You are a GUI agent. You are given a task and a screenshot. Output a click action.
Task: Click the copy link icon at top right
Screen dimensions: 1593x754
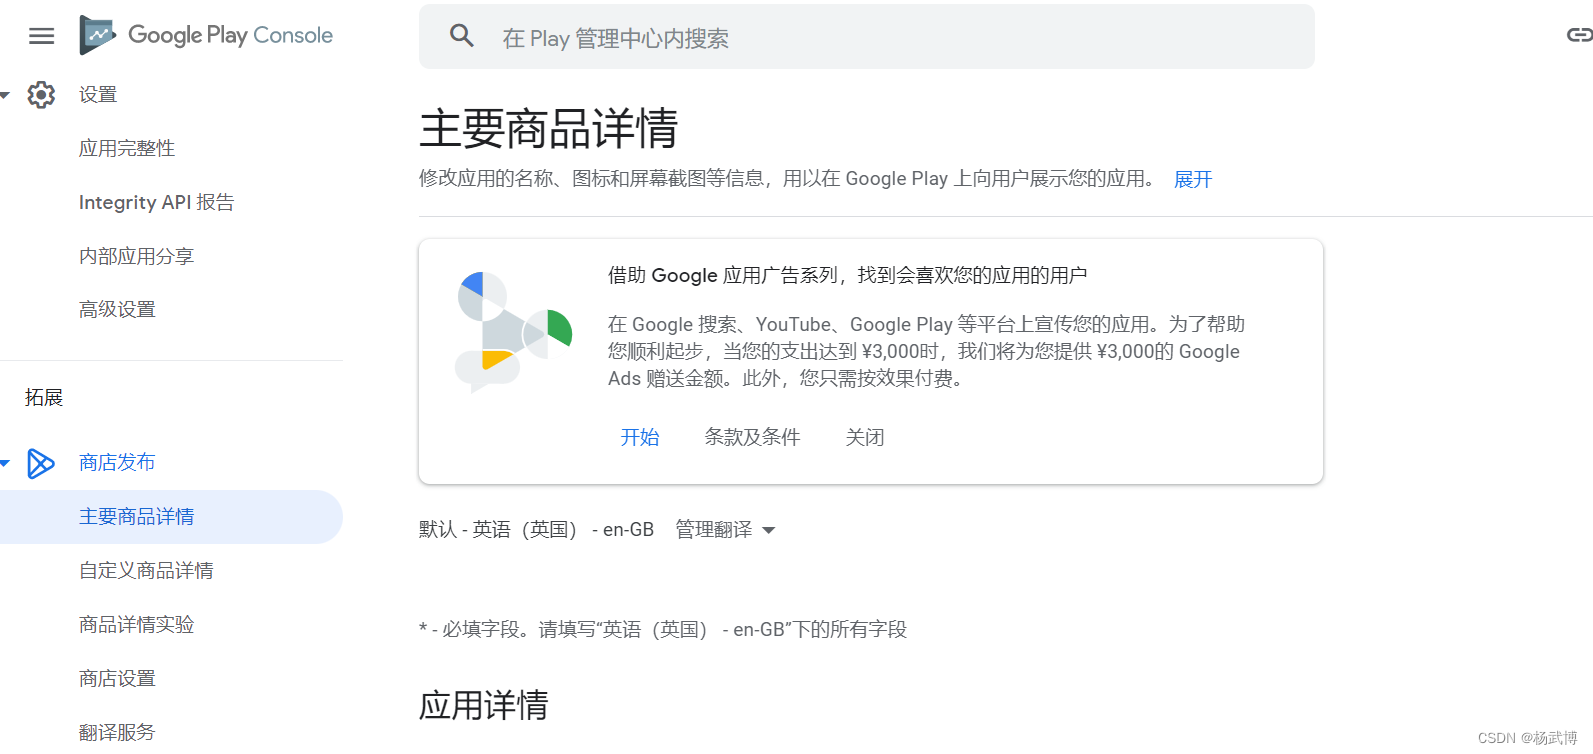point(1579,35)
